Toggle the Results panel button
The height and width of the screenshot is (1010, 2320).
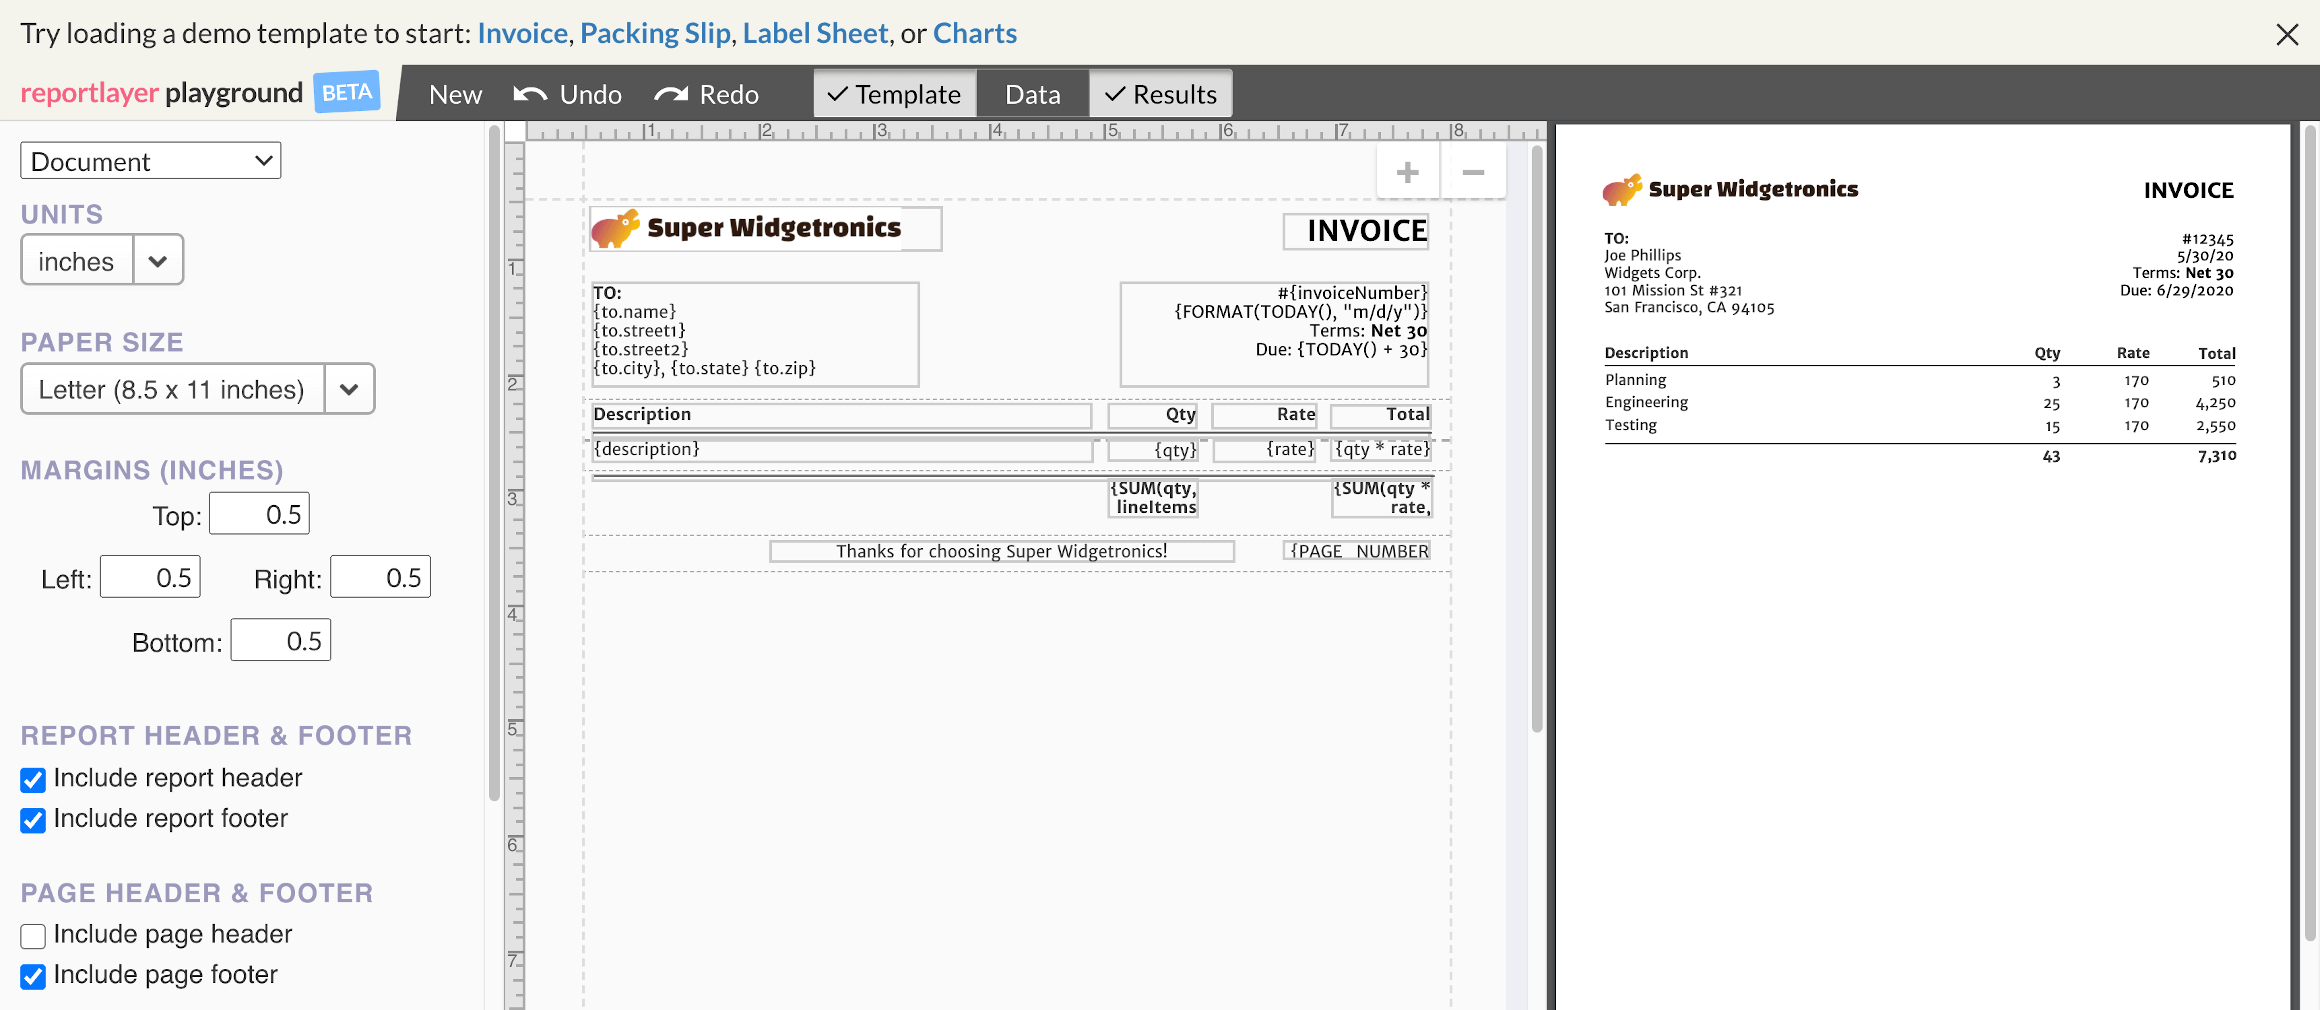click(1161, 94)
